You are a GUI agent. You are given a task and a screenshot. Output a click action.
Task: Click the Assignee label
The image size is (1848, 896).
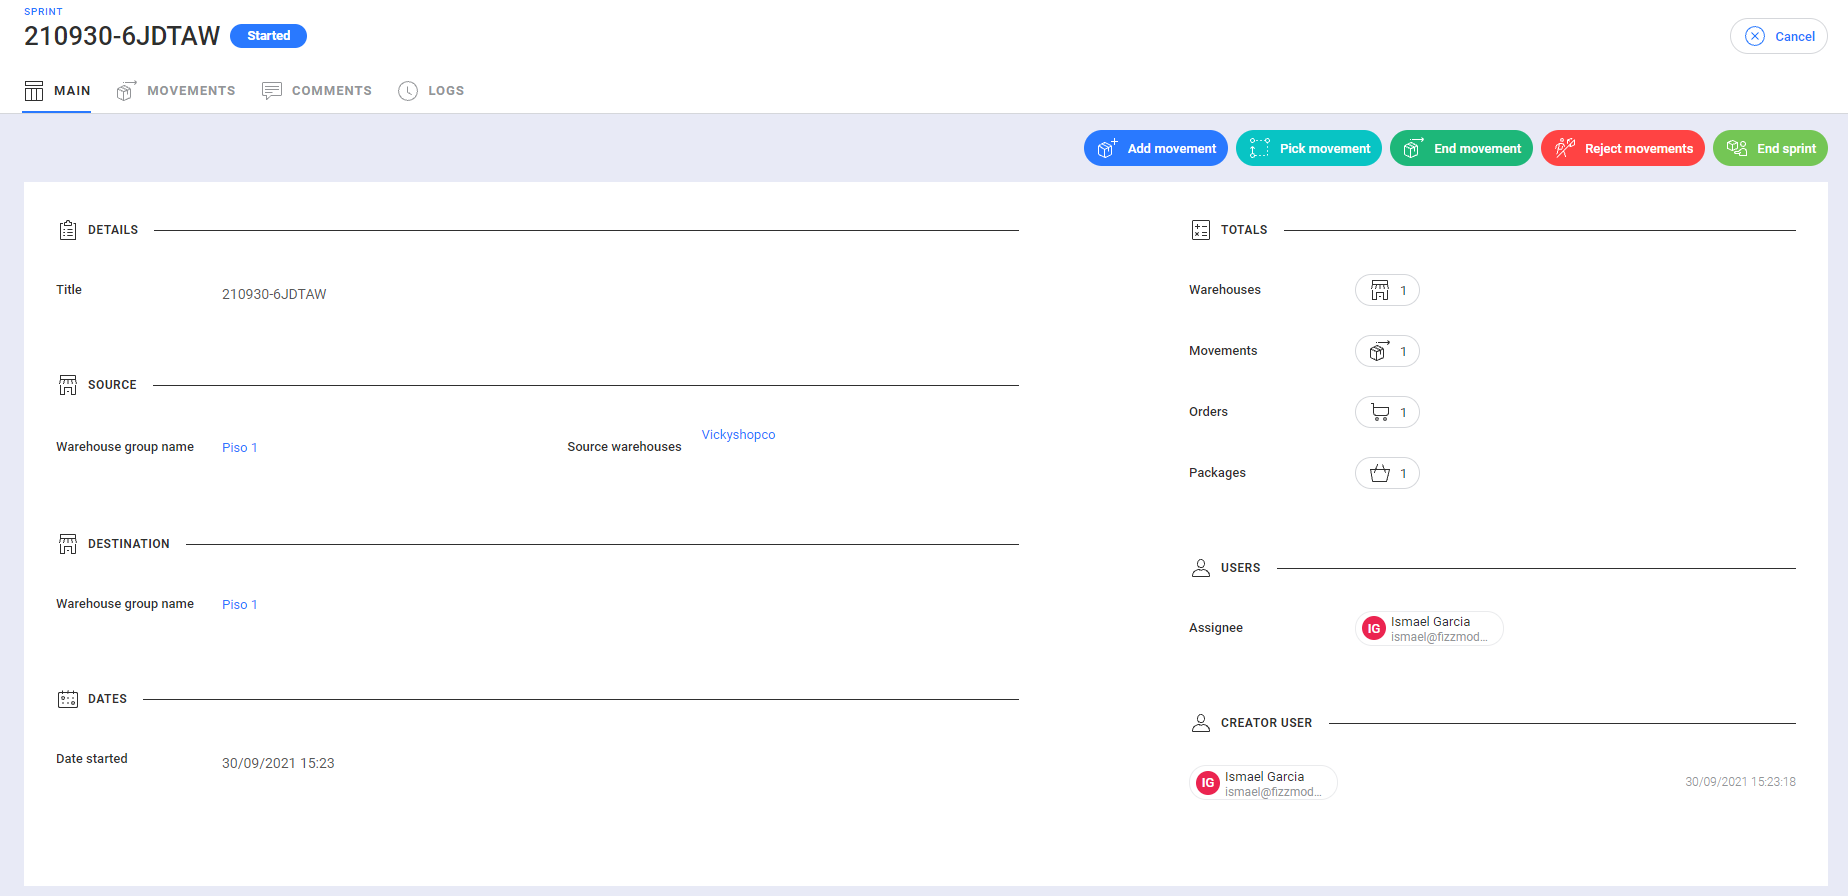pos(1216,628)
